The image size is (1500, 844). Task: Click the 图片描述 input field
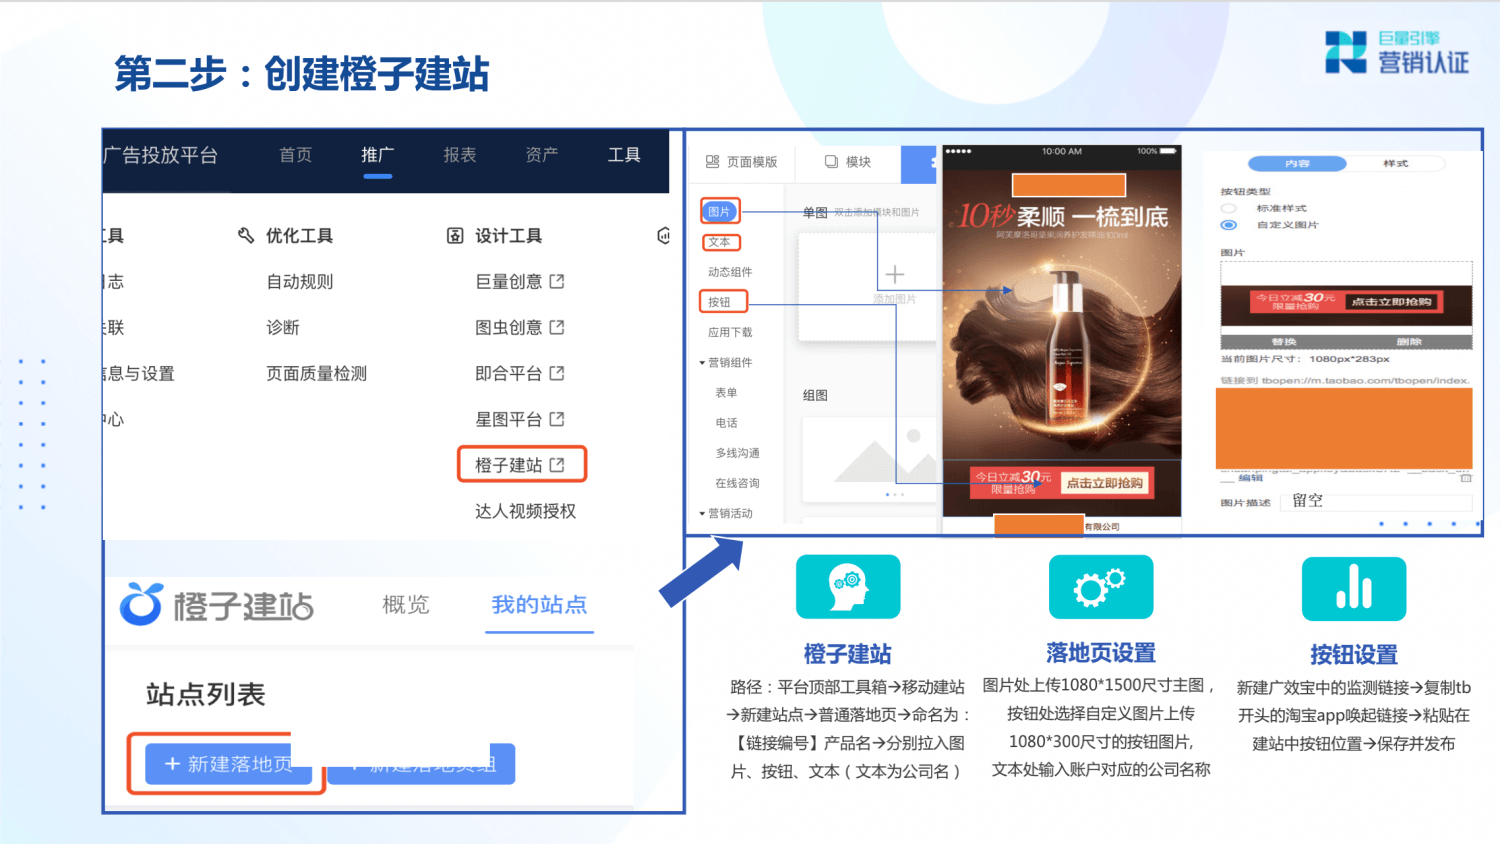pyautogui.click(x=1378, y=501)
